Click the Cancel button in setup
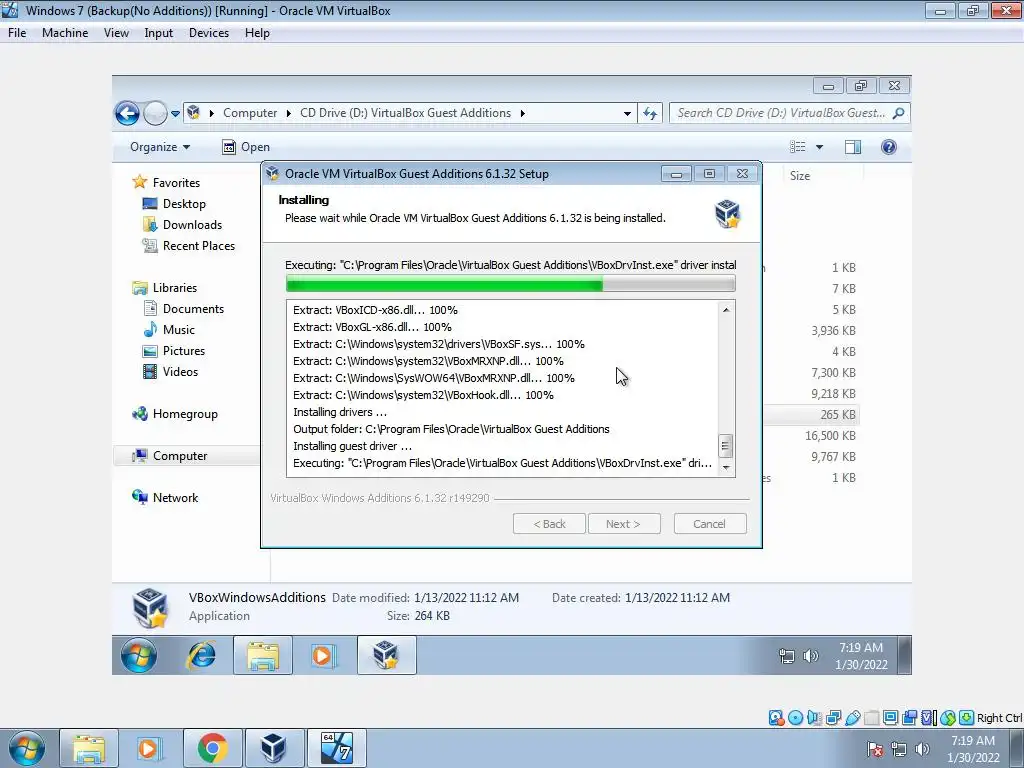This screenshot has height=768, width=1024. point(710,524)
